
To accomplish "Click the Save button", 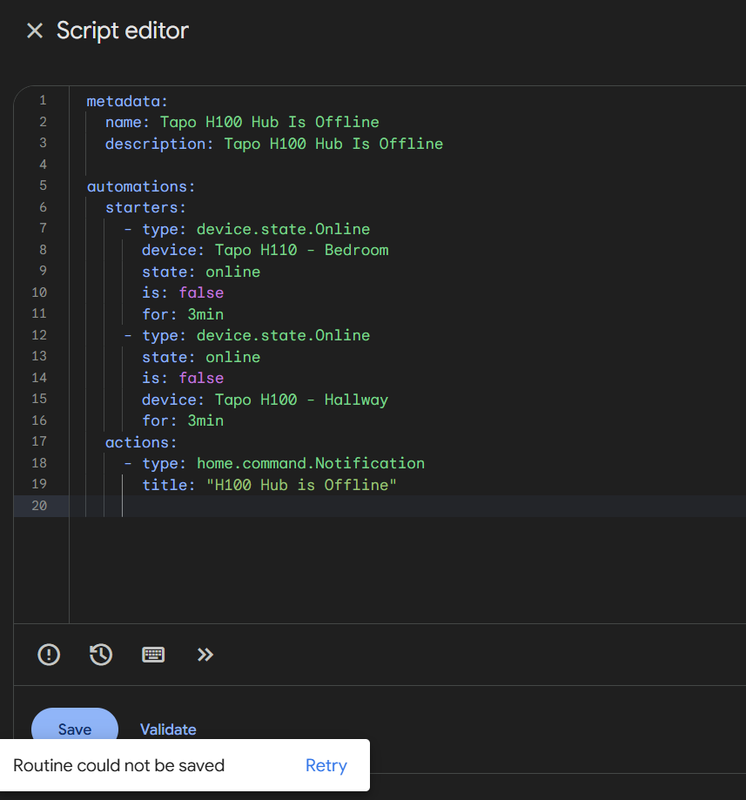I will click(x=74, y=729).
